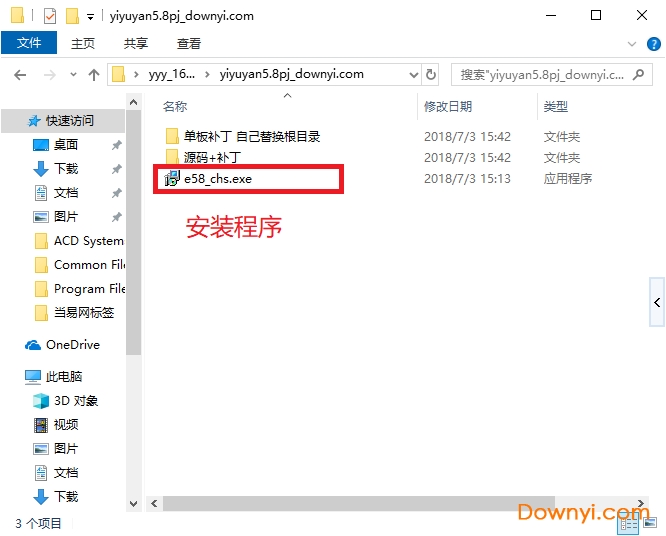Click the Back navigation arrow
666x536 pixels.
click(x=20, y=74)
